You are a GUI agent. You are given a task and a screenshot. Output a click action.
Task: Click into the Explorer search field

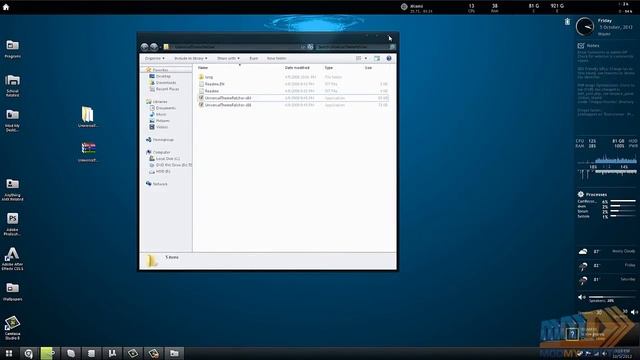pos(353,47)
